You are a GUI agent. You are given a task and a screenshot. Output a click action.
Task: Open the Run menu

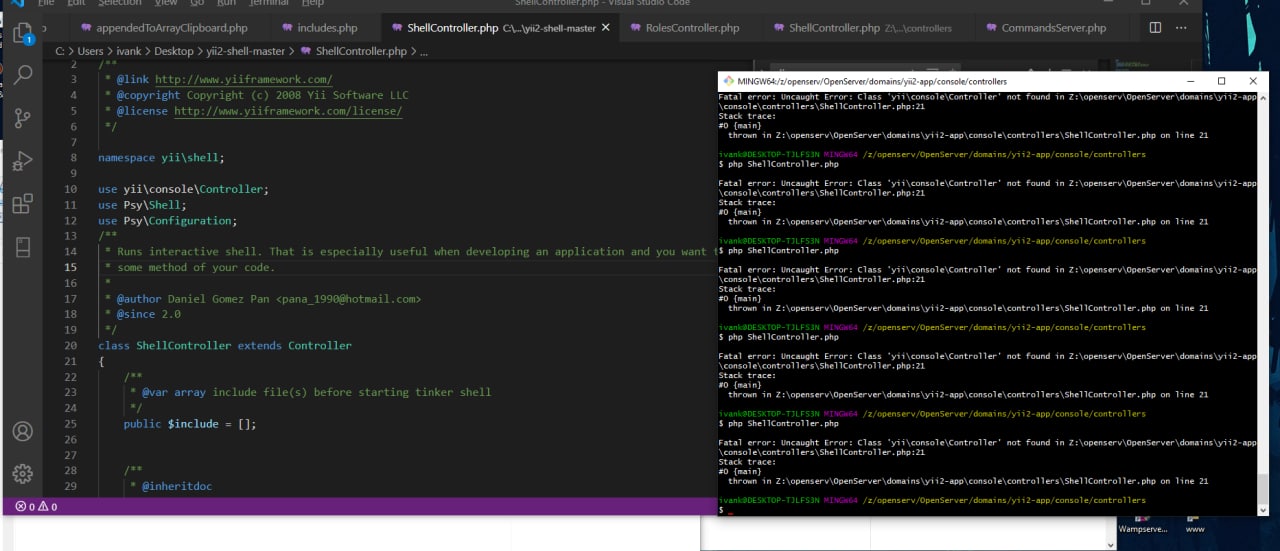pos(226,3)
